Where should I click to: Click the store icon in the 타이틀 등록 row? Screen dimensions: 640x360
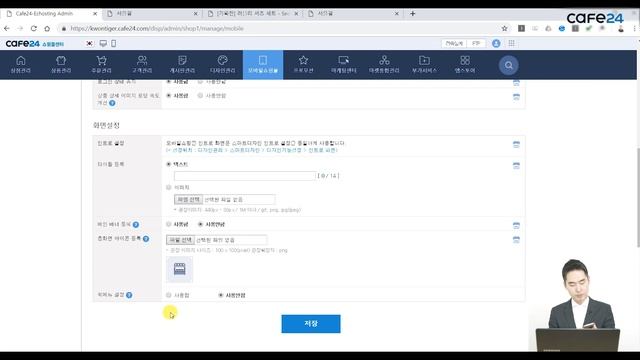(x=516, y=165)
